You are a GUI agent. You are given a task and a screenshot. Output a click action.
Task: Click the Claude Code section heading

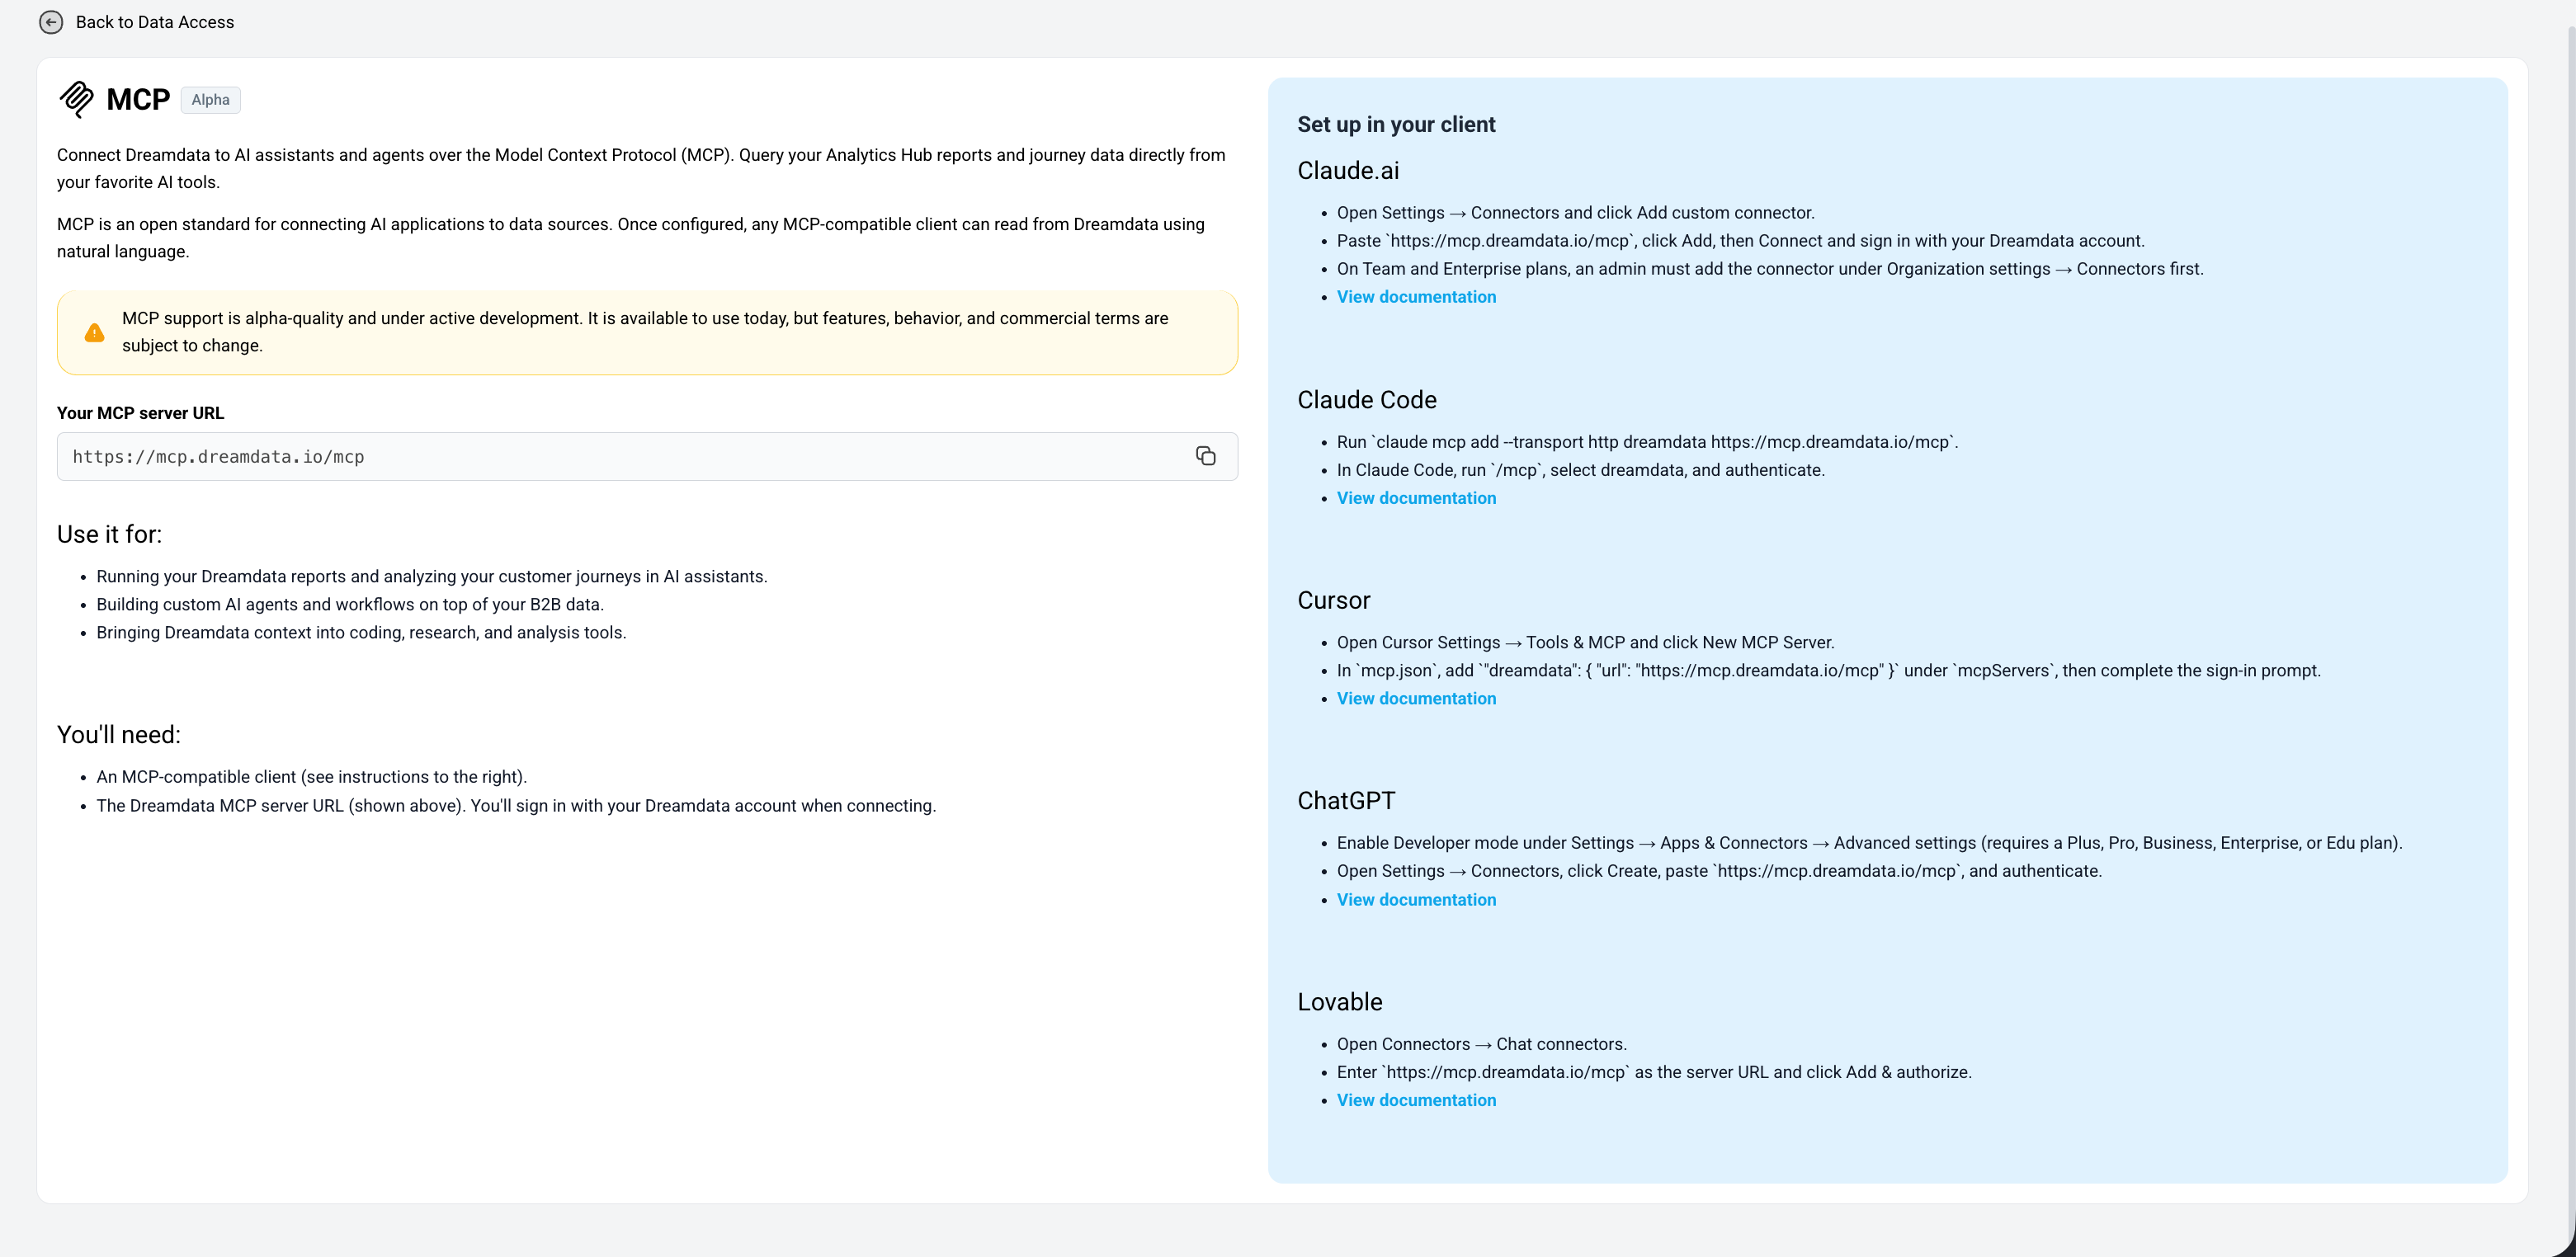(x=1367, y=400)
